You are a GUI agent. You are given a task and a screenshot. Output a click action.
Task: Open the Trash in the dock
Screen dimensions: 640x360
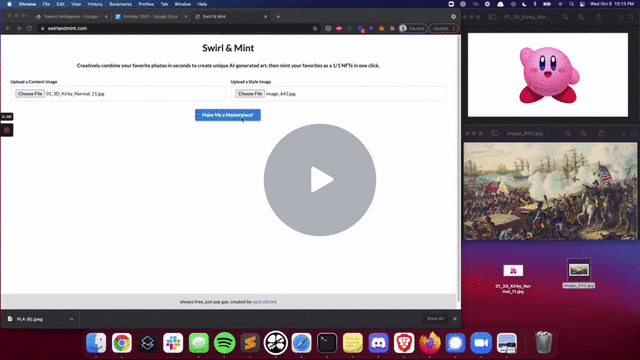544,342
